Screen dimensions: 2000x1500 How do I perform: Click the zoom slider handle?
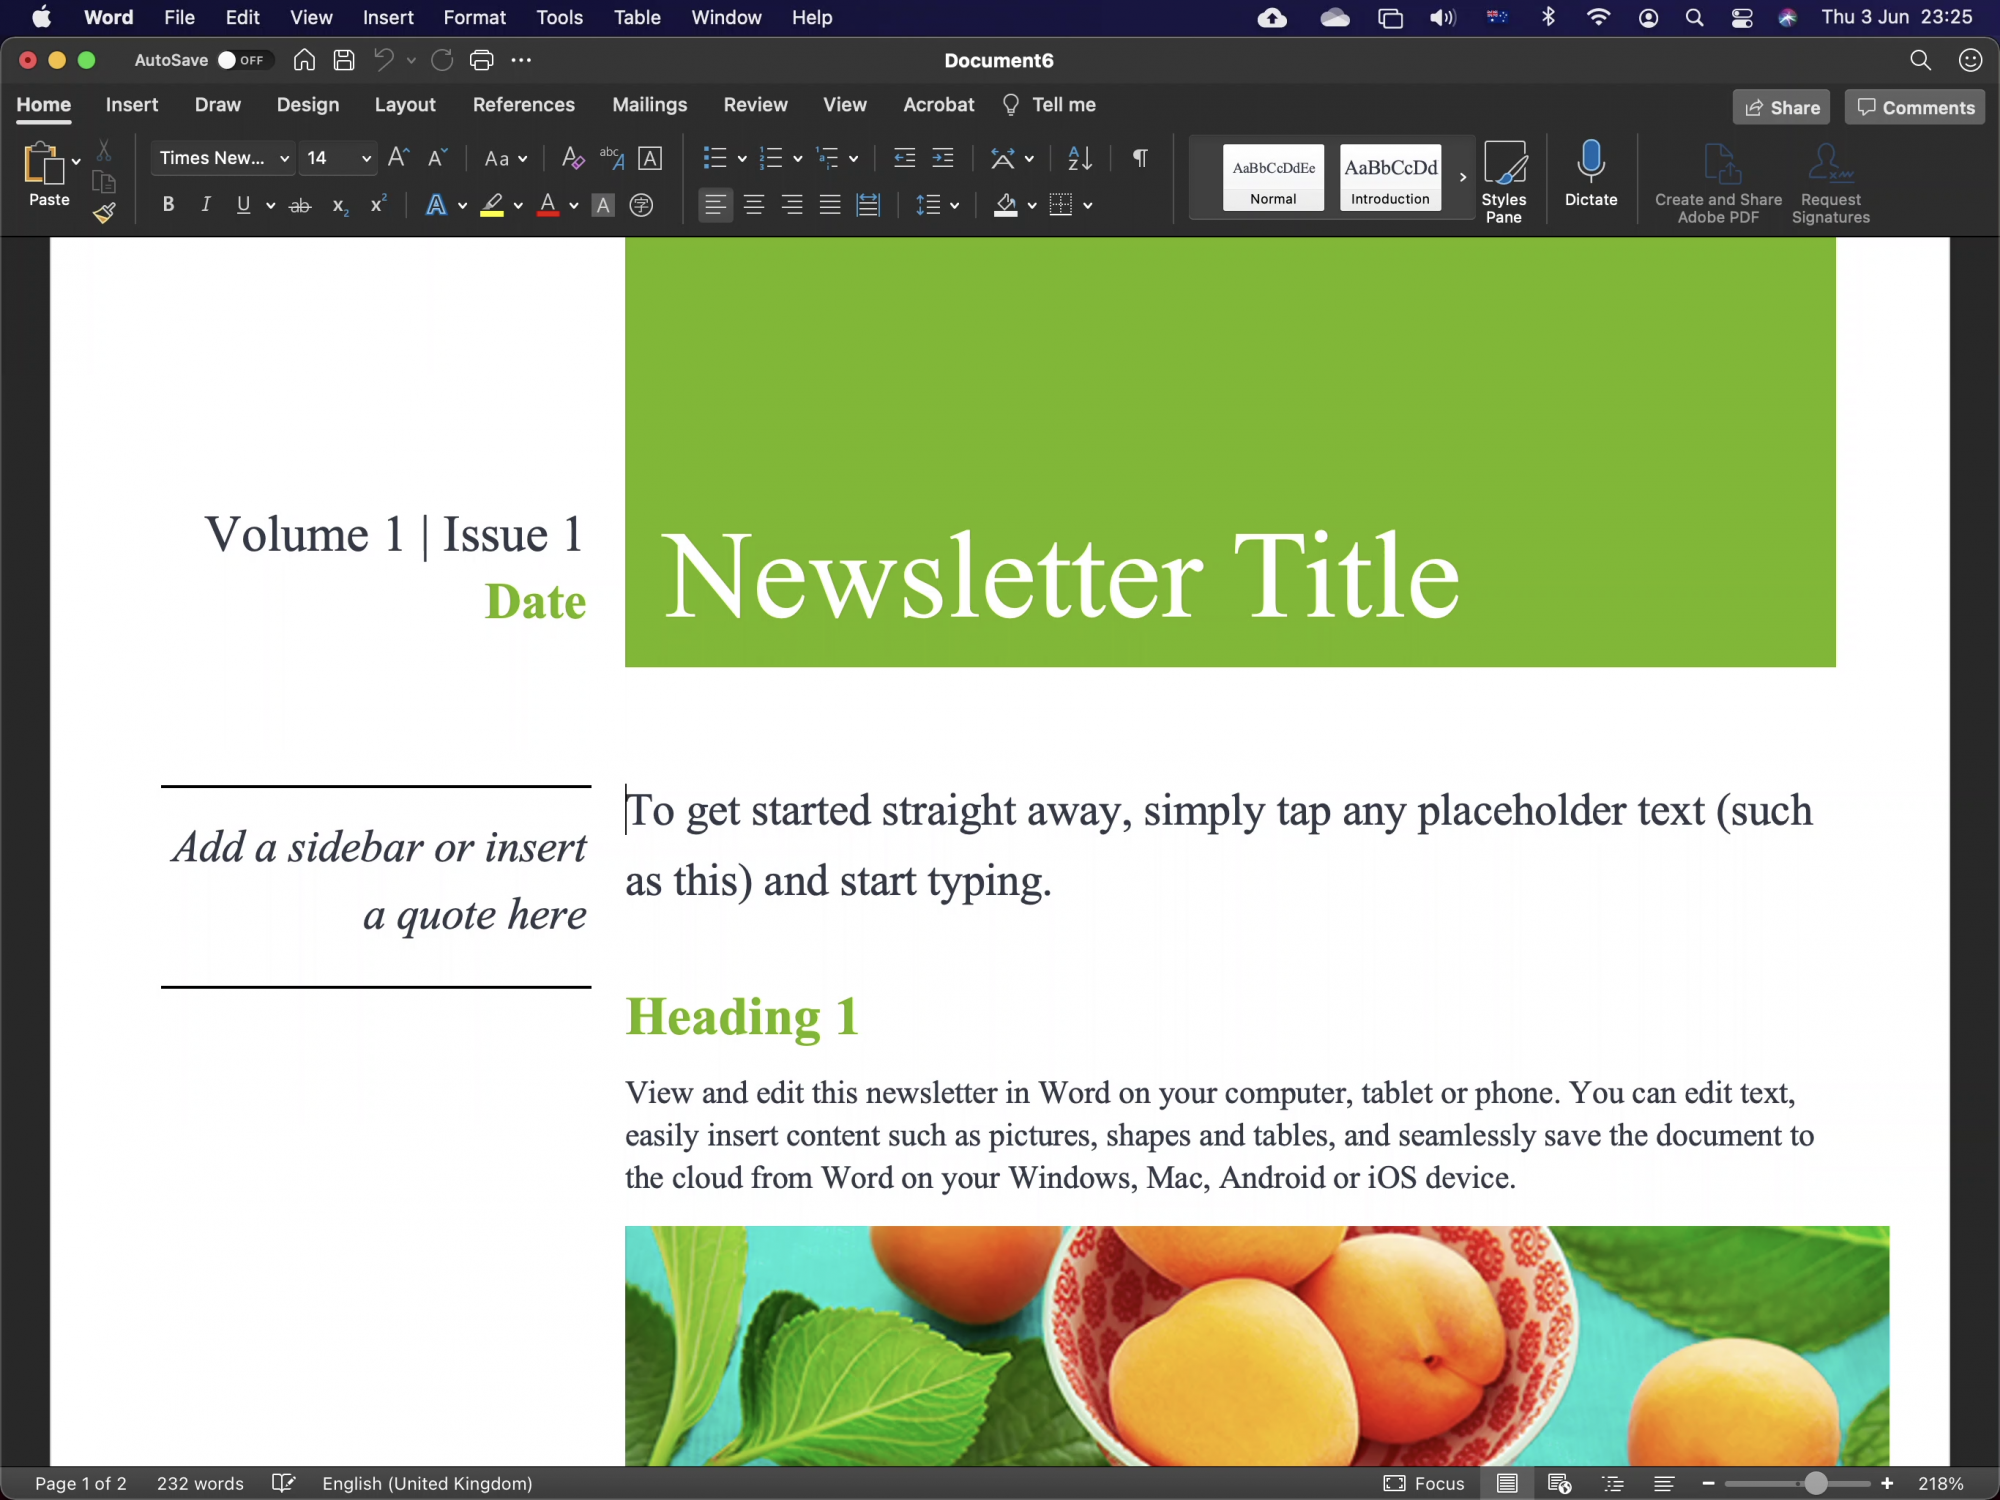pyautogui.click(x=1815, y=1483)
